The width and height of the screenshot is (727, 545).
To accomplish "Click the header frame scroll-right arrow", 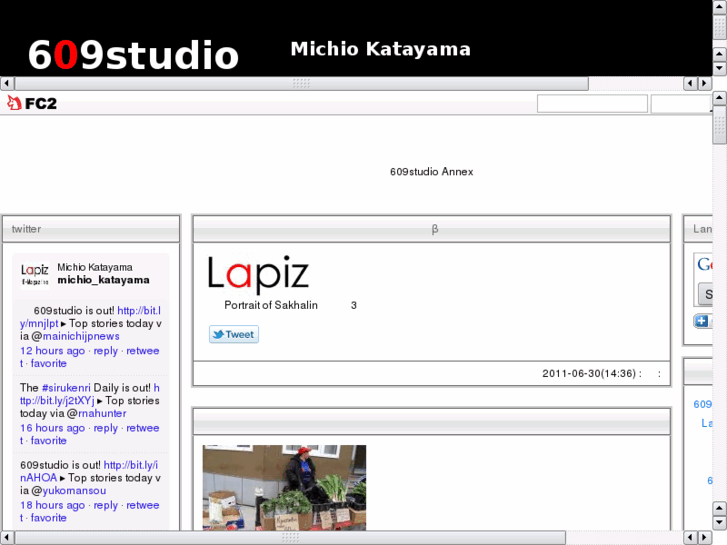I will [705, 83].
